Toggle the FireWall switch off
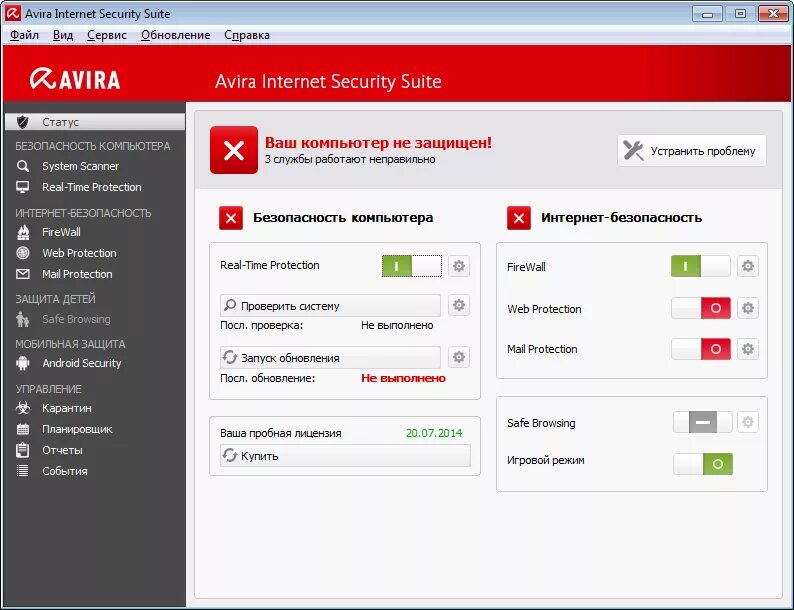794x610 pixels. [x=701, y=266]
